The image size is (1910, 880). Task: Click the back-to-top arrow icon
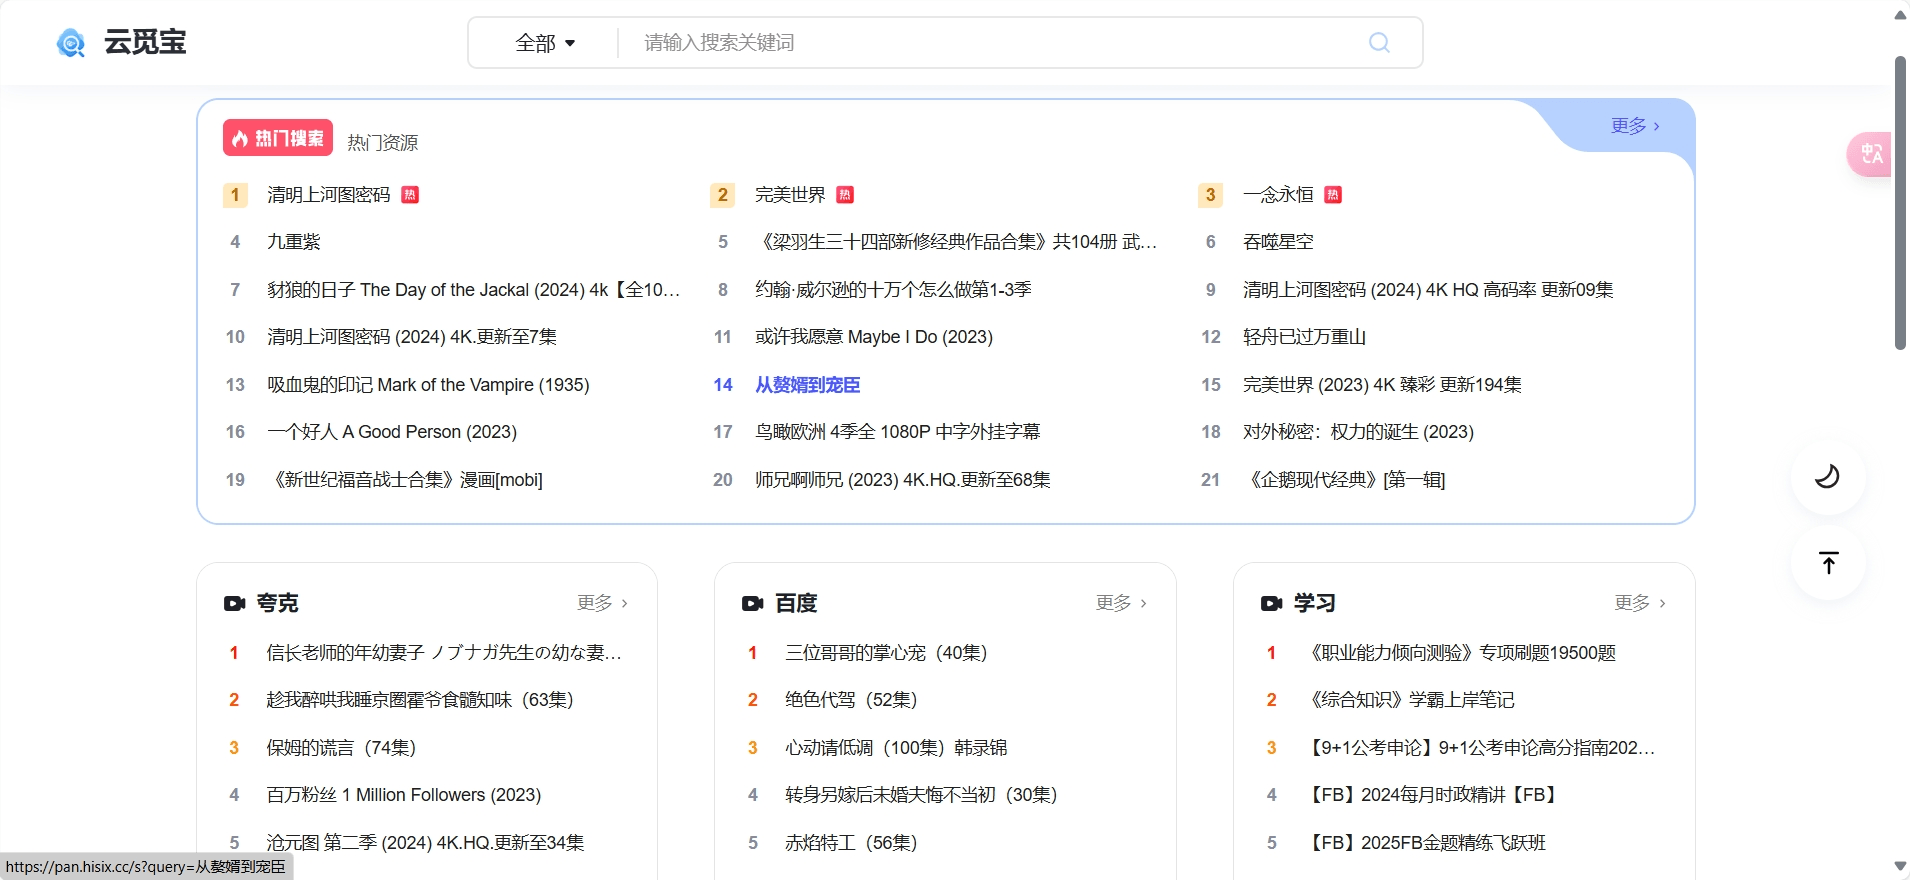[1828, 563]
